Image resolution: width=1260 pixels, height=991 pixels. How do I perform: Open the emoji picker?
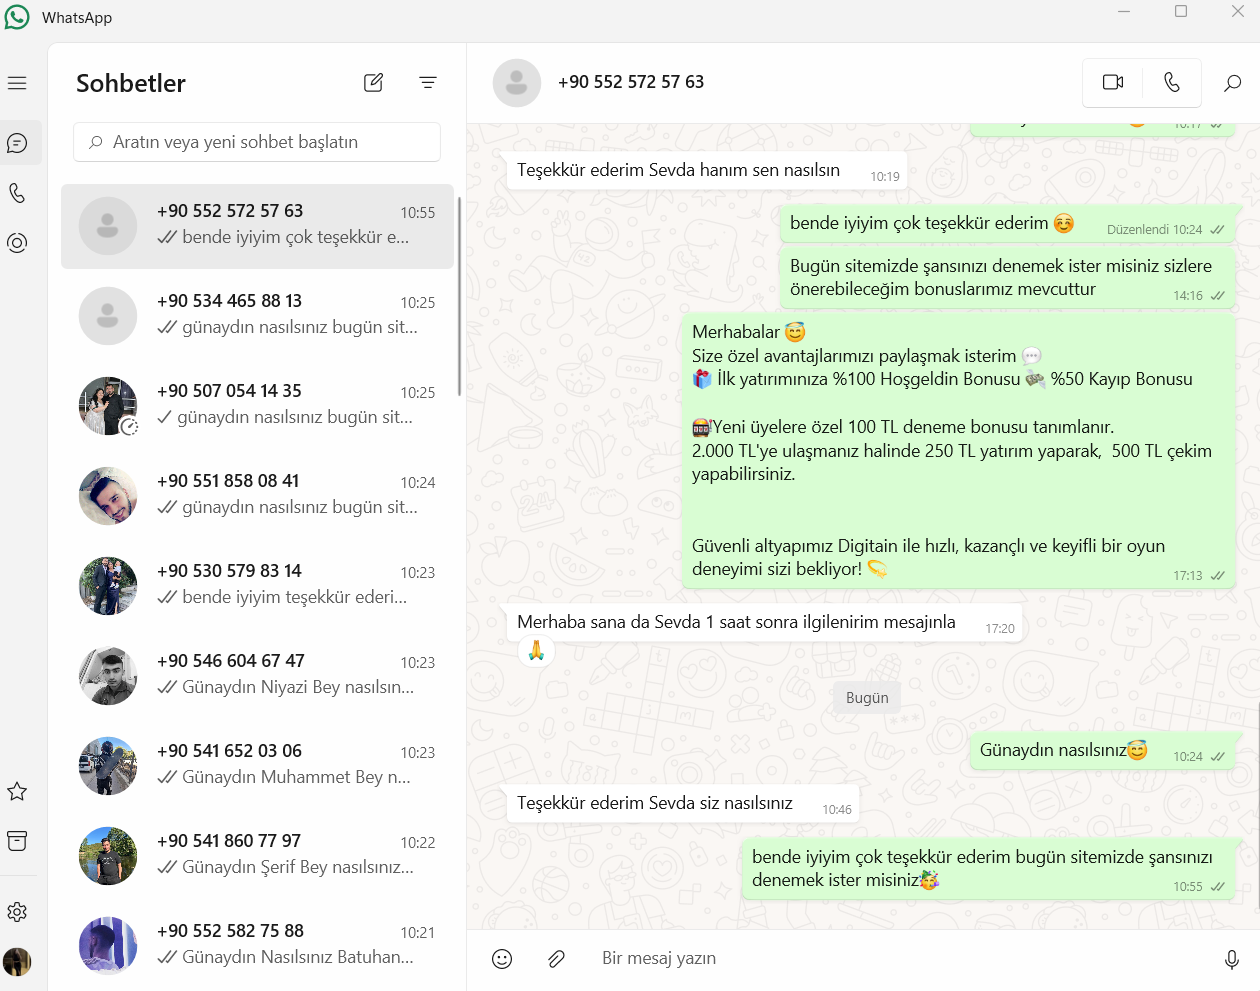(502, 959)
